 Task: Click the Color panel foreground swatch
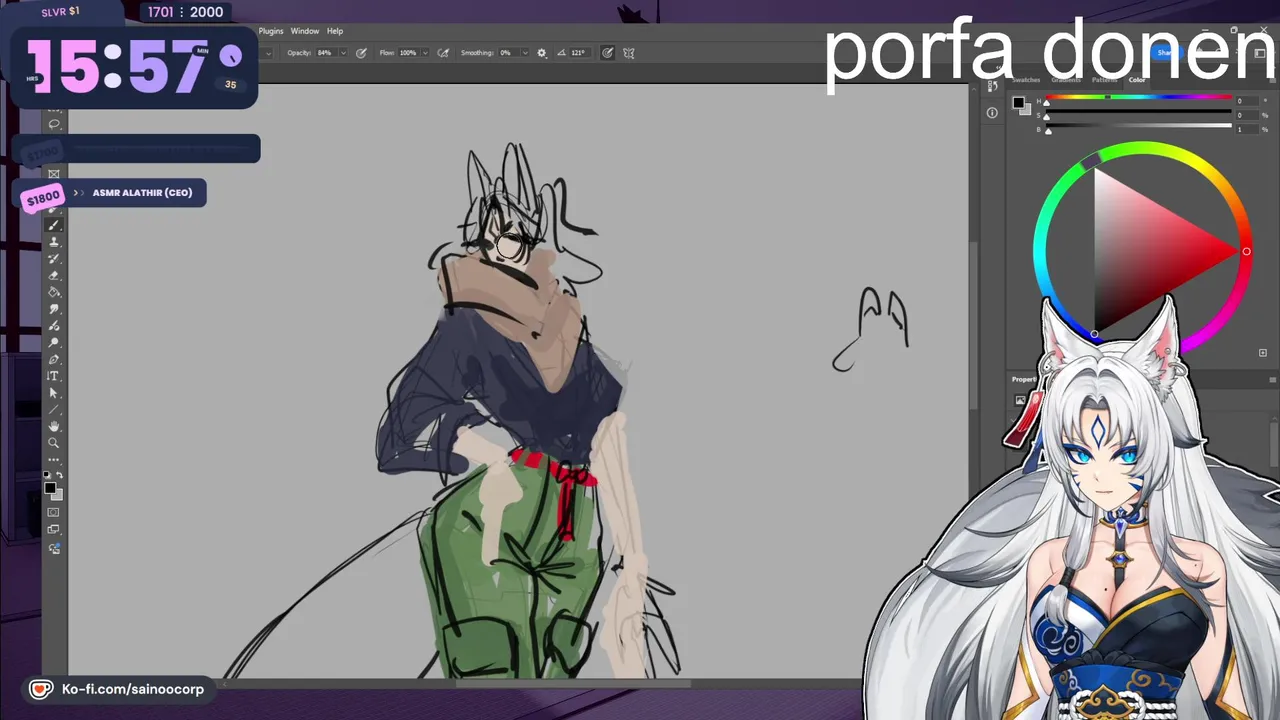(1018, 102)
